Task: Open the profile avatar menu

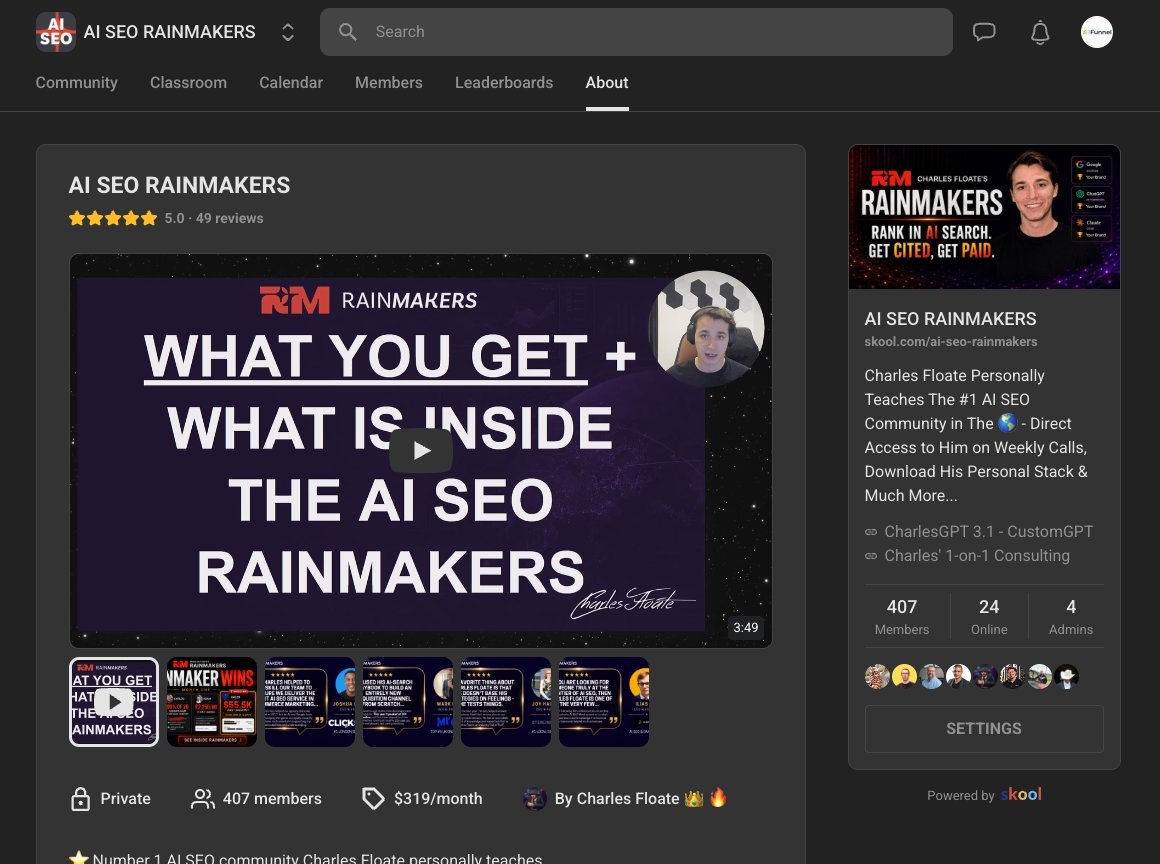Action: (1096, 32)
